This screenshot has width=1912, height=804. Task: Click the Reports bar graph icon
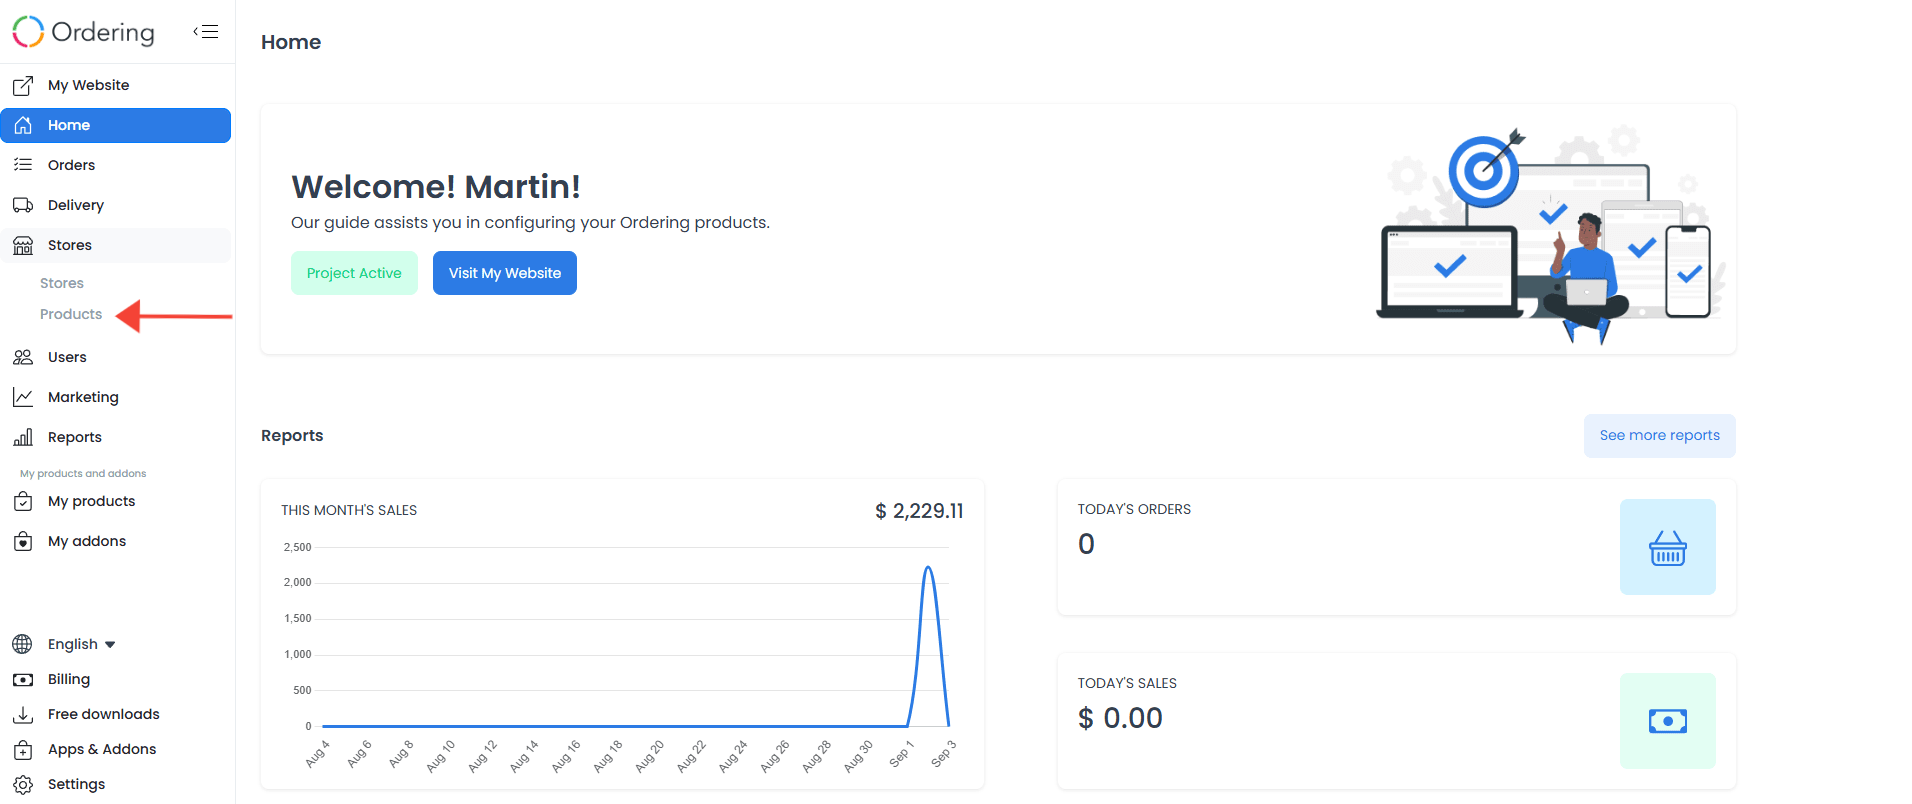(23, 437)
